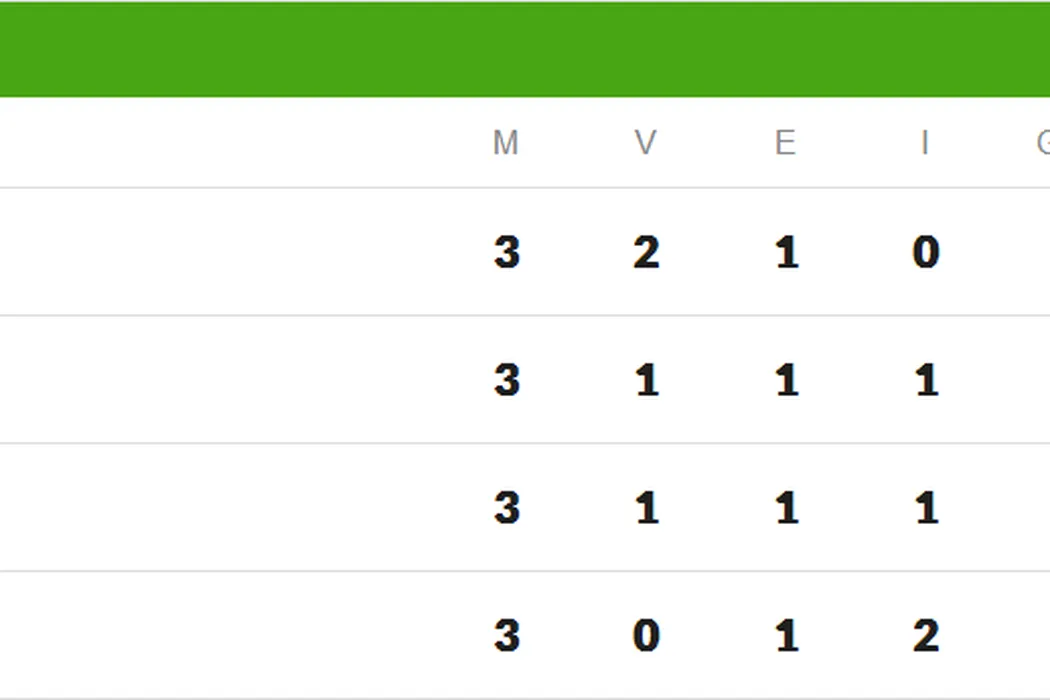The width and height of the screenshot is (1050, 700).
Task: Click the M value in the first row
Action: coord(507,252)
